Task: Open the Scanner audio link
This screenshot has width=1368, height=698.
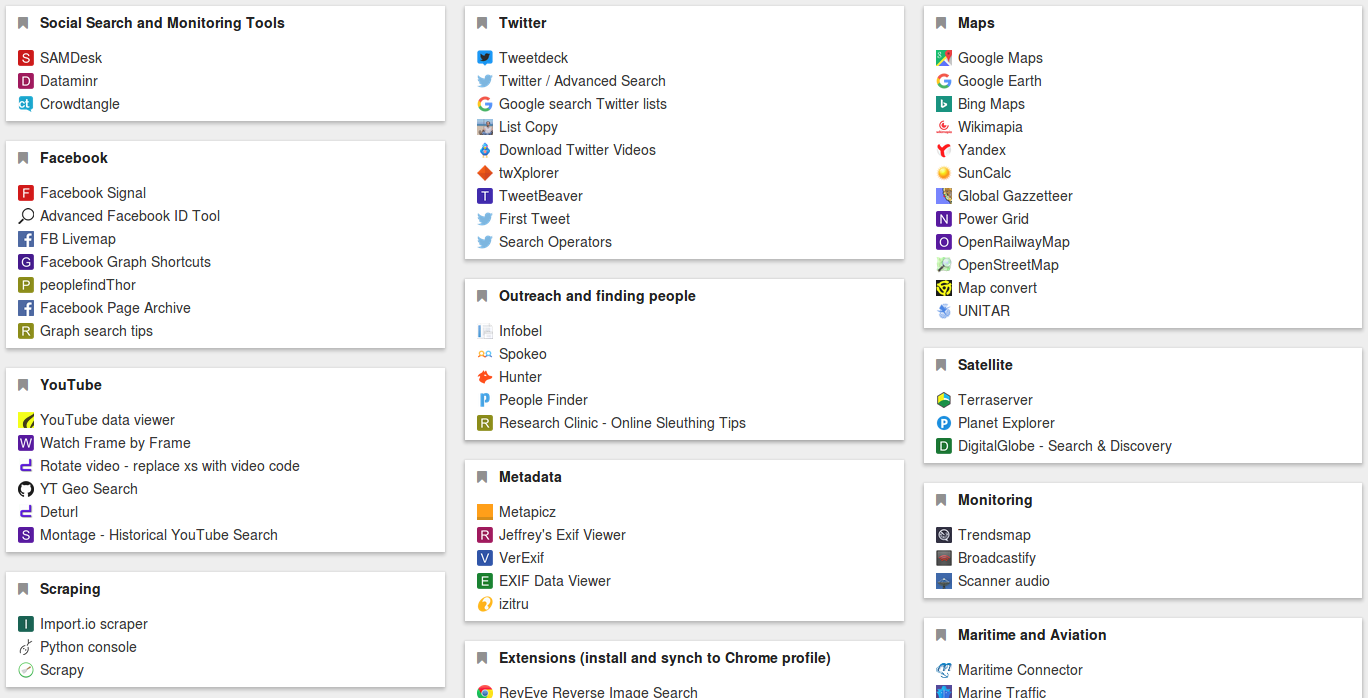Action: click(1004, 581)
